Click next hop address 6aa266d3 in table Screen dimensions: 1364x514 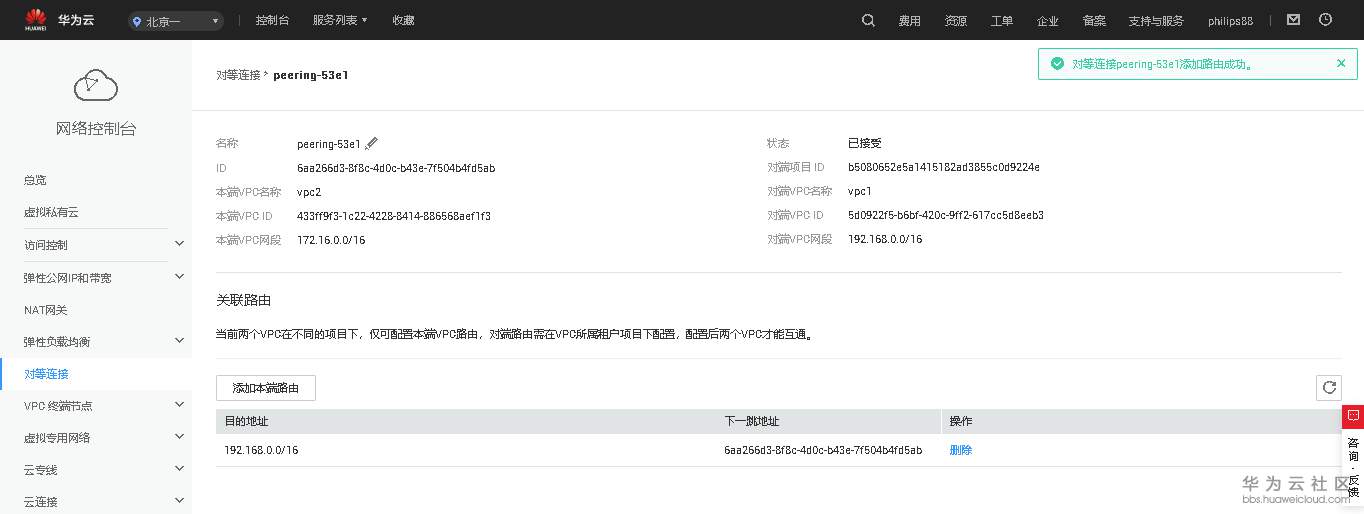[823, 450]
